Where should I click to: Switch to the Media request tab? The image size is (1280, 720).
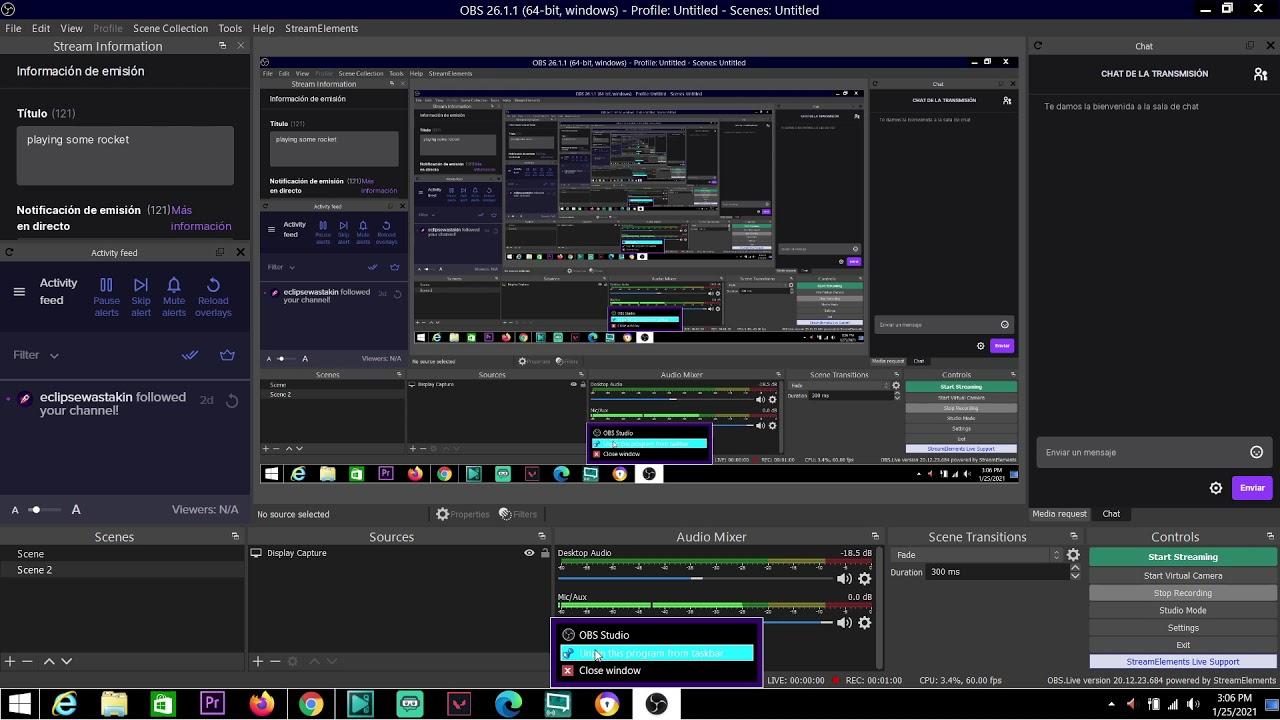pos(1059,514)
